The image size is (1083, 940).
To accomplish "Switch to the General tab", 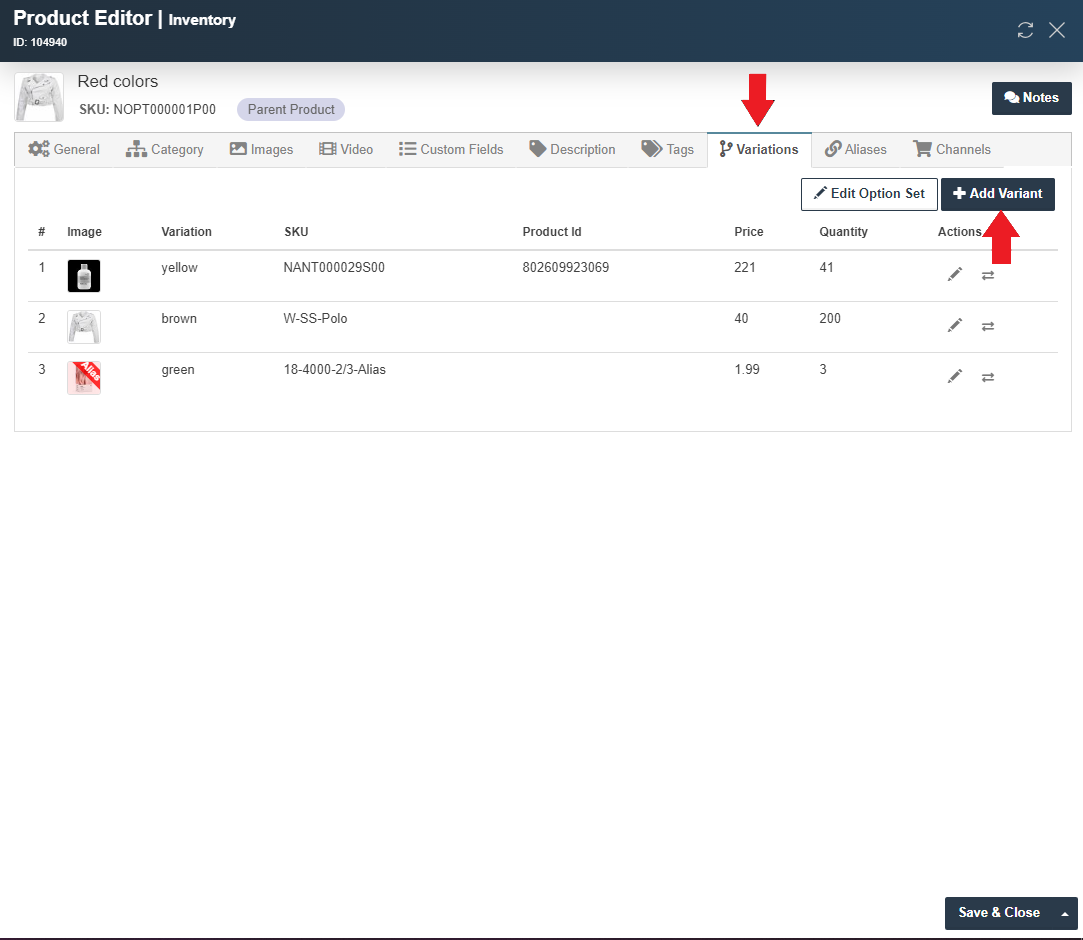I will 64,149.
